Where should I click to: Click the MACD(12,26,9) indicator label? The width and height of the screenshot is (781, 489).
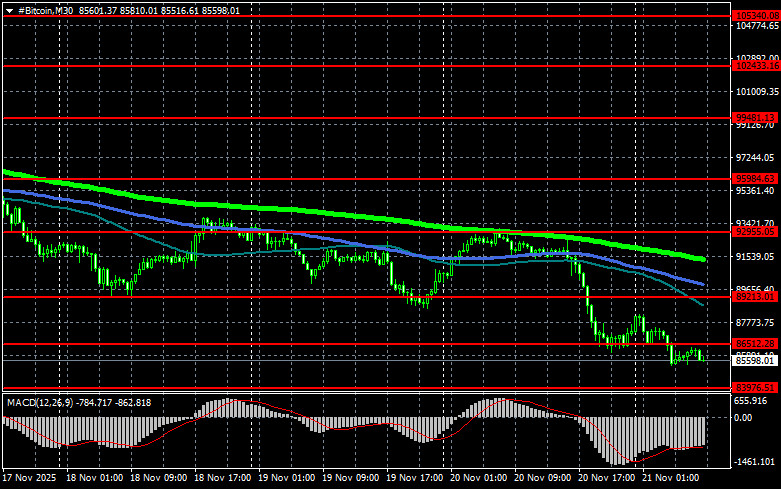pos(40,402)
